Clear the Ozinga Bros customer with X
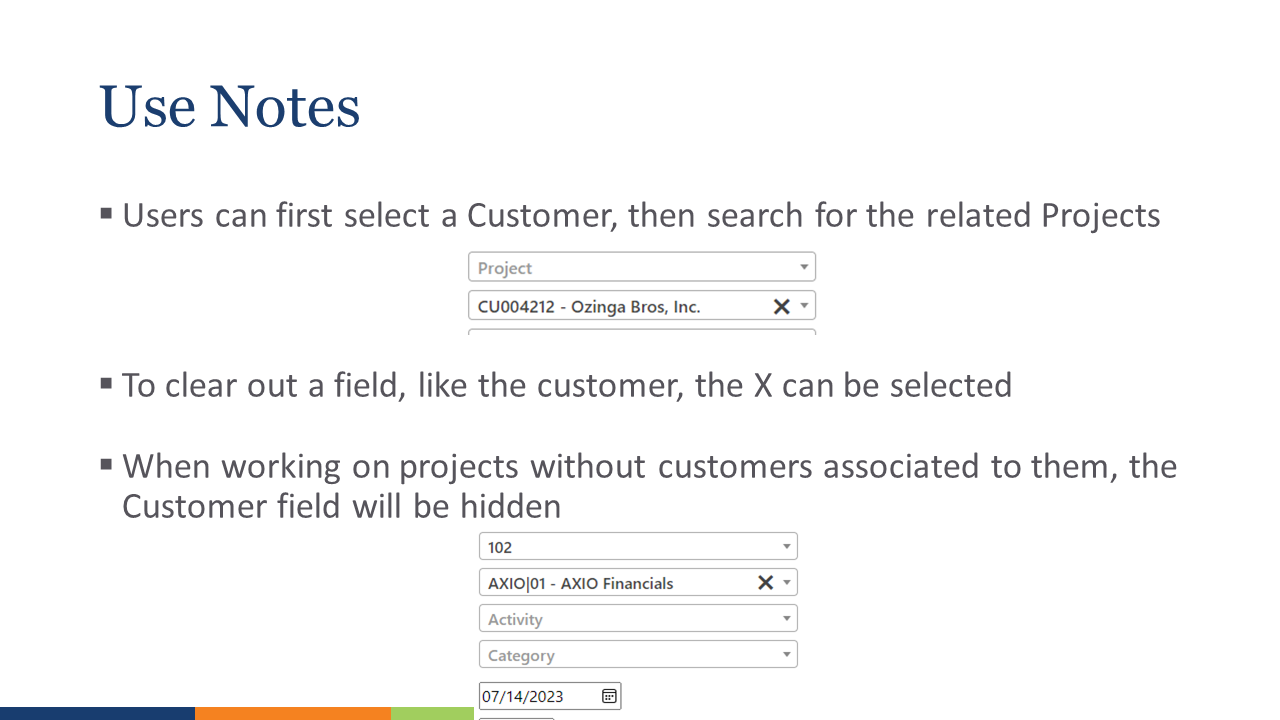1280x720 pixels. 782,306
